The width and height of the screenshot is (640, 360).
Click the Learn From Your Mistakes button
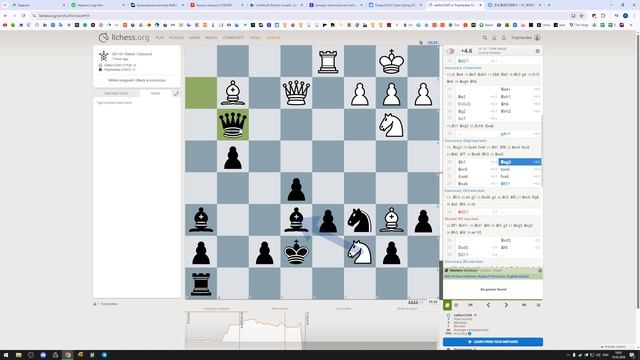(493, 342)
